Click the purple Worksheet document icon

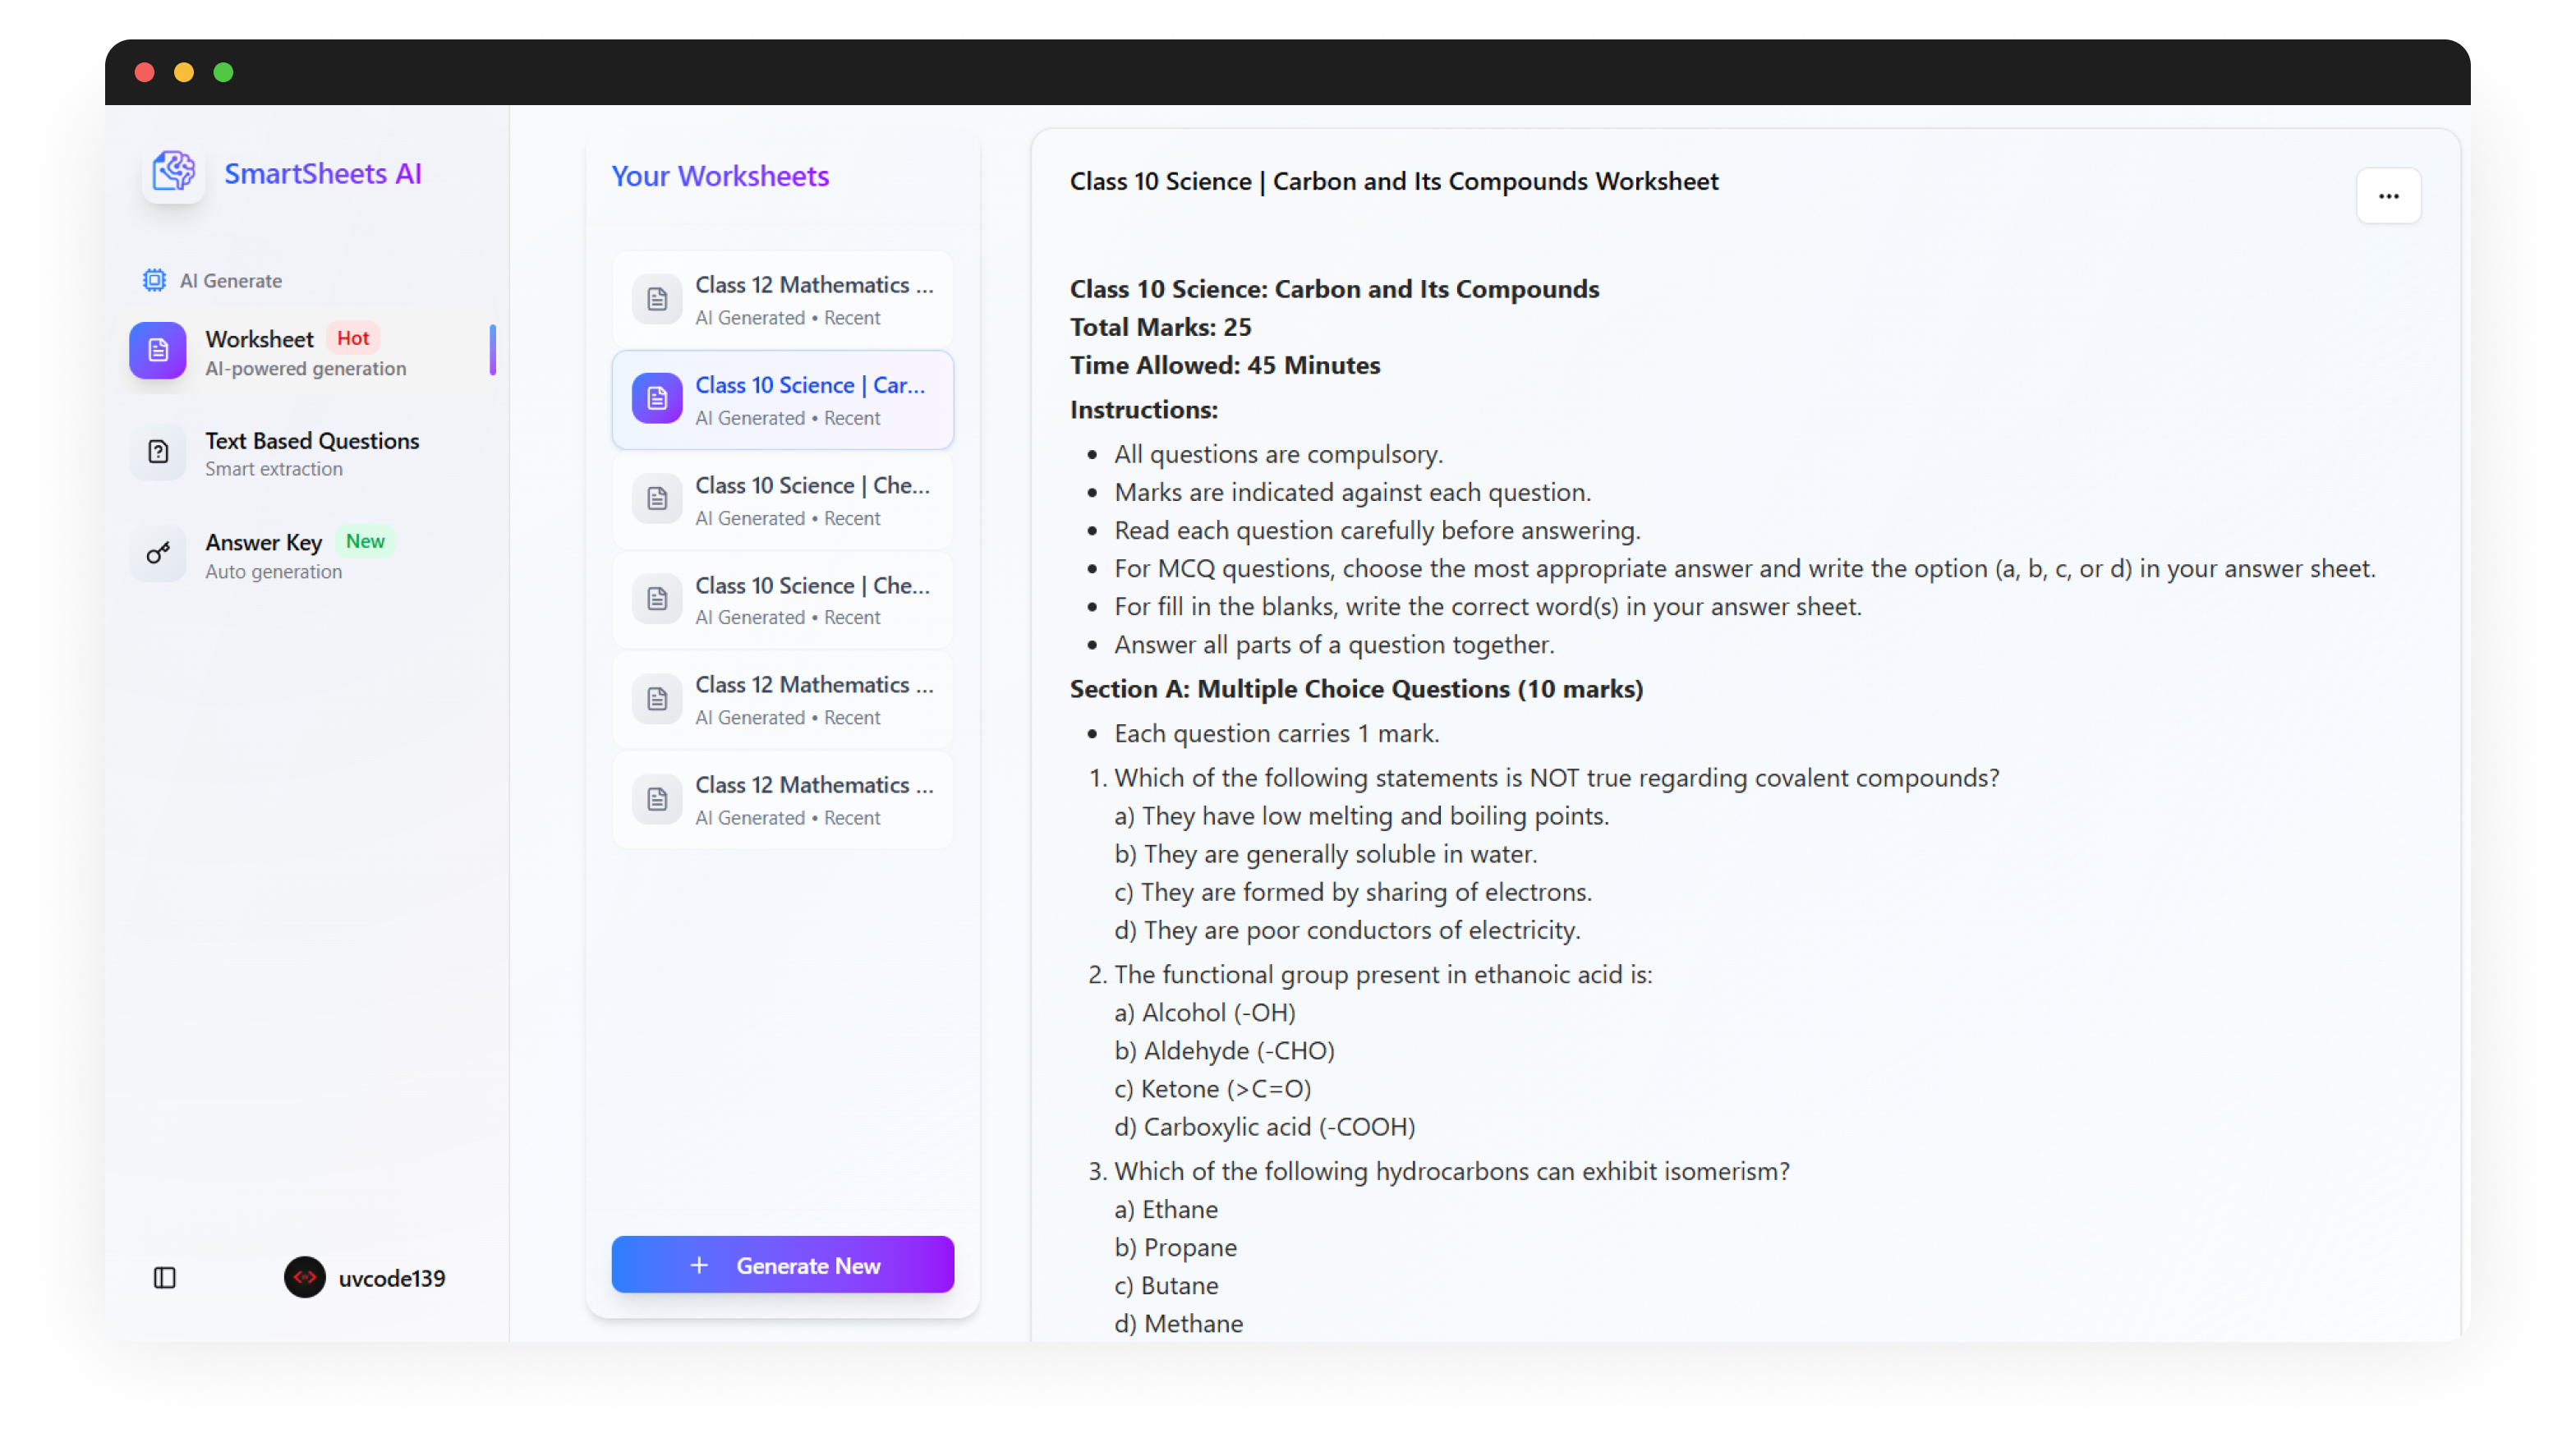click(158, 351)
